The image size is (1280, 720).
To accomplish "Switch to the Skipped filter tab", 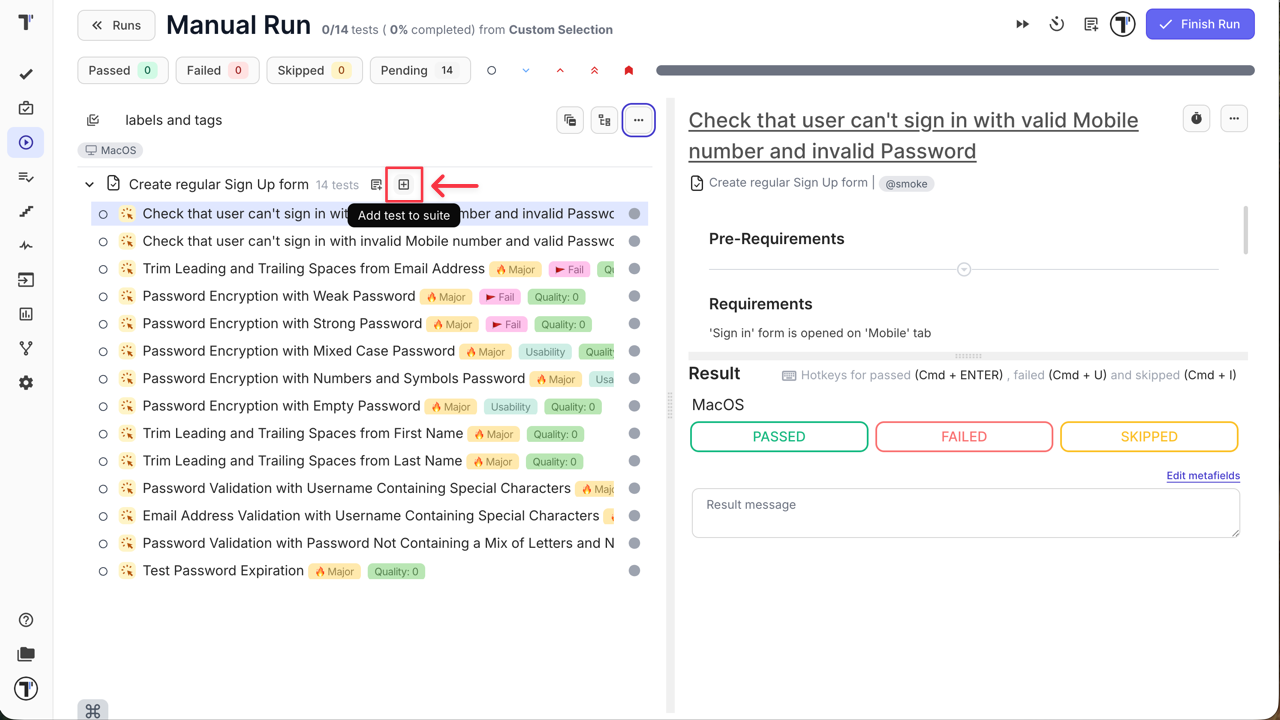I will [x=314, y=70].
